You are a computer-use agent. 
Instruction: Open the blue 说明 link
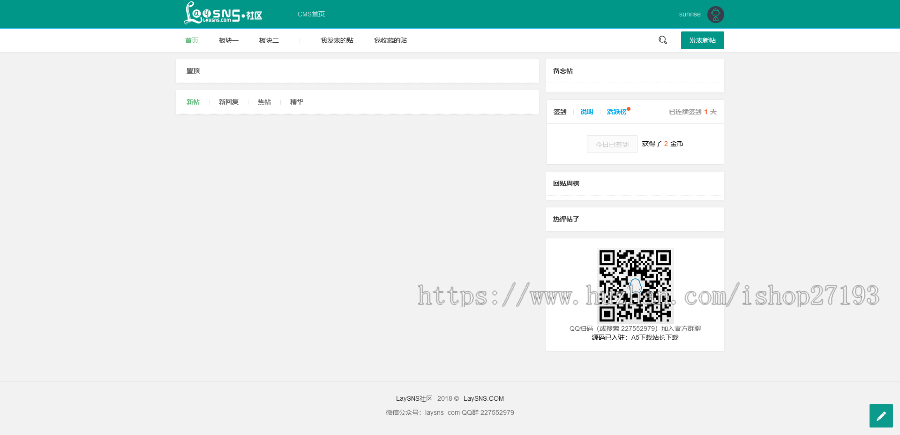[x=587, y=112]
